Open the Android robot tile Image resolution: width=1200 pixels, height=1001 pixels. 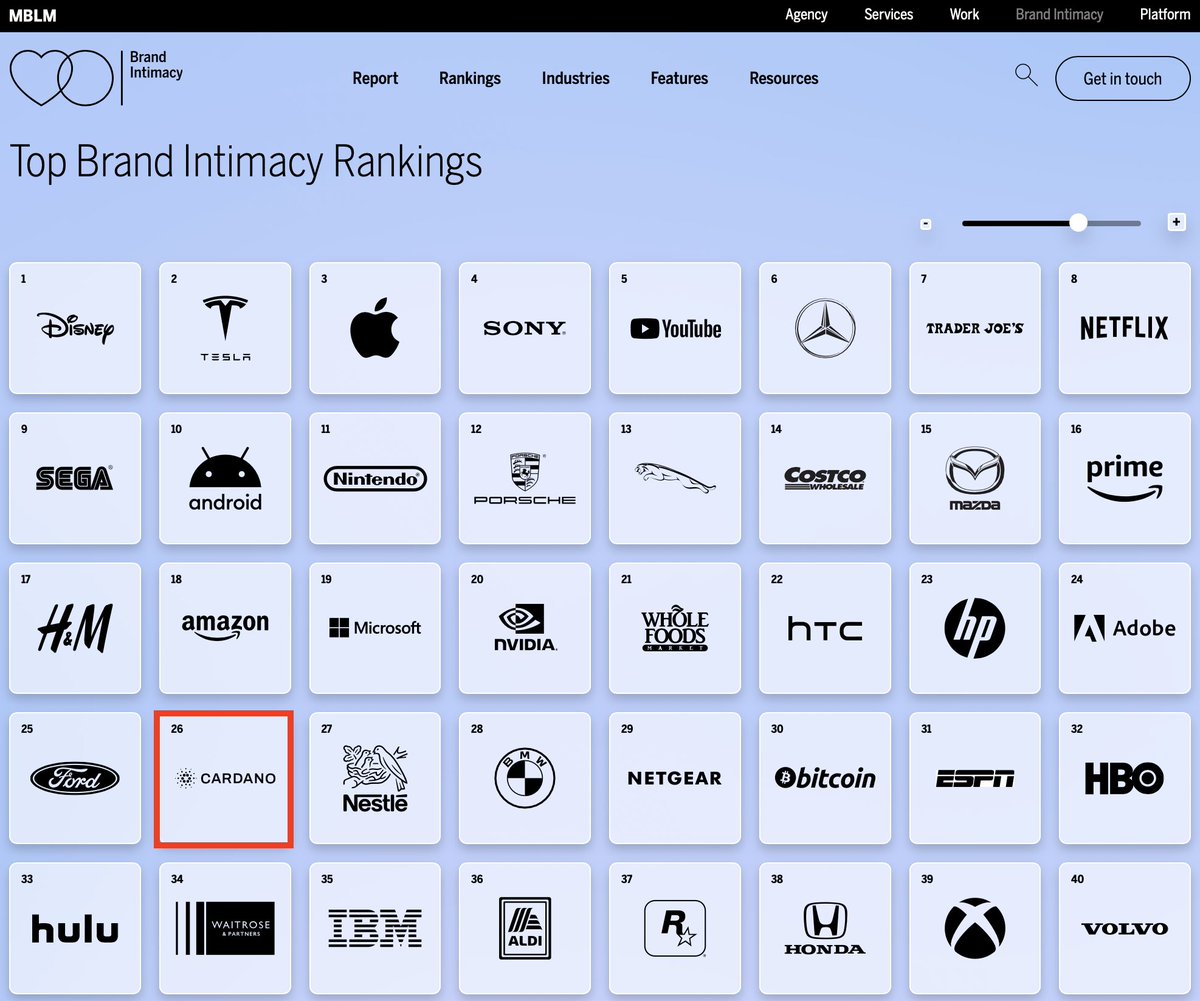pyautogui.click(x=225, y=478)
